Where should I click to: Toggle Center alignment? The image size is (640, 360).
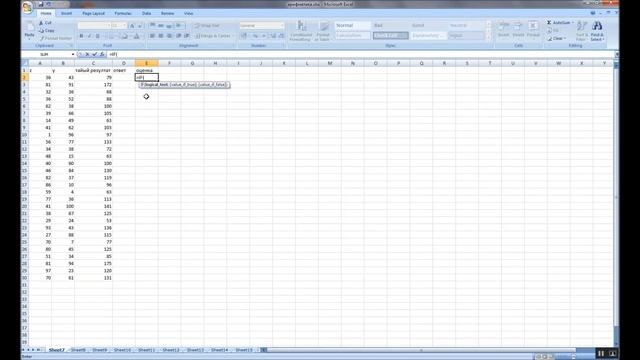pyautogui.click(x=161, y=36)
